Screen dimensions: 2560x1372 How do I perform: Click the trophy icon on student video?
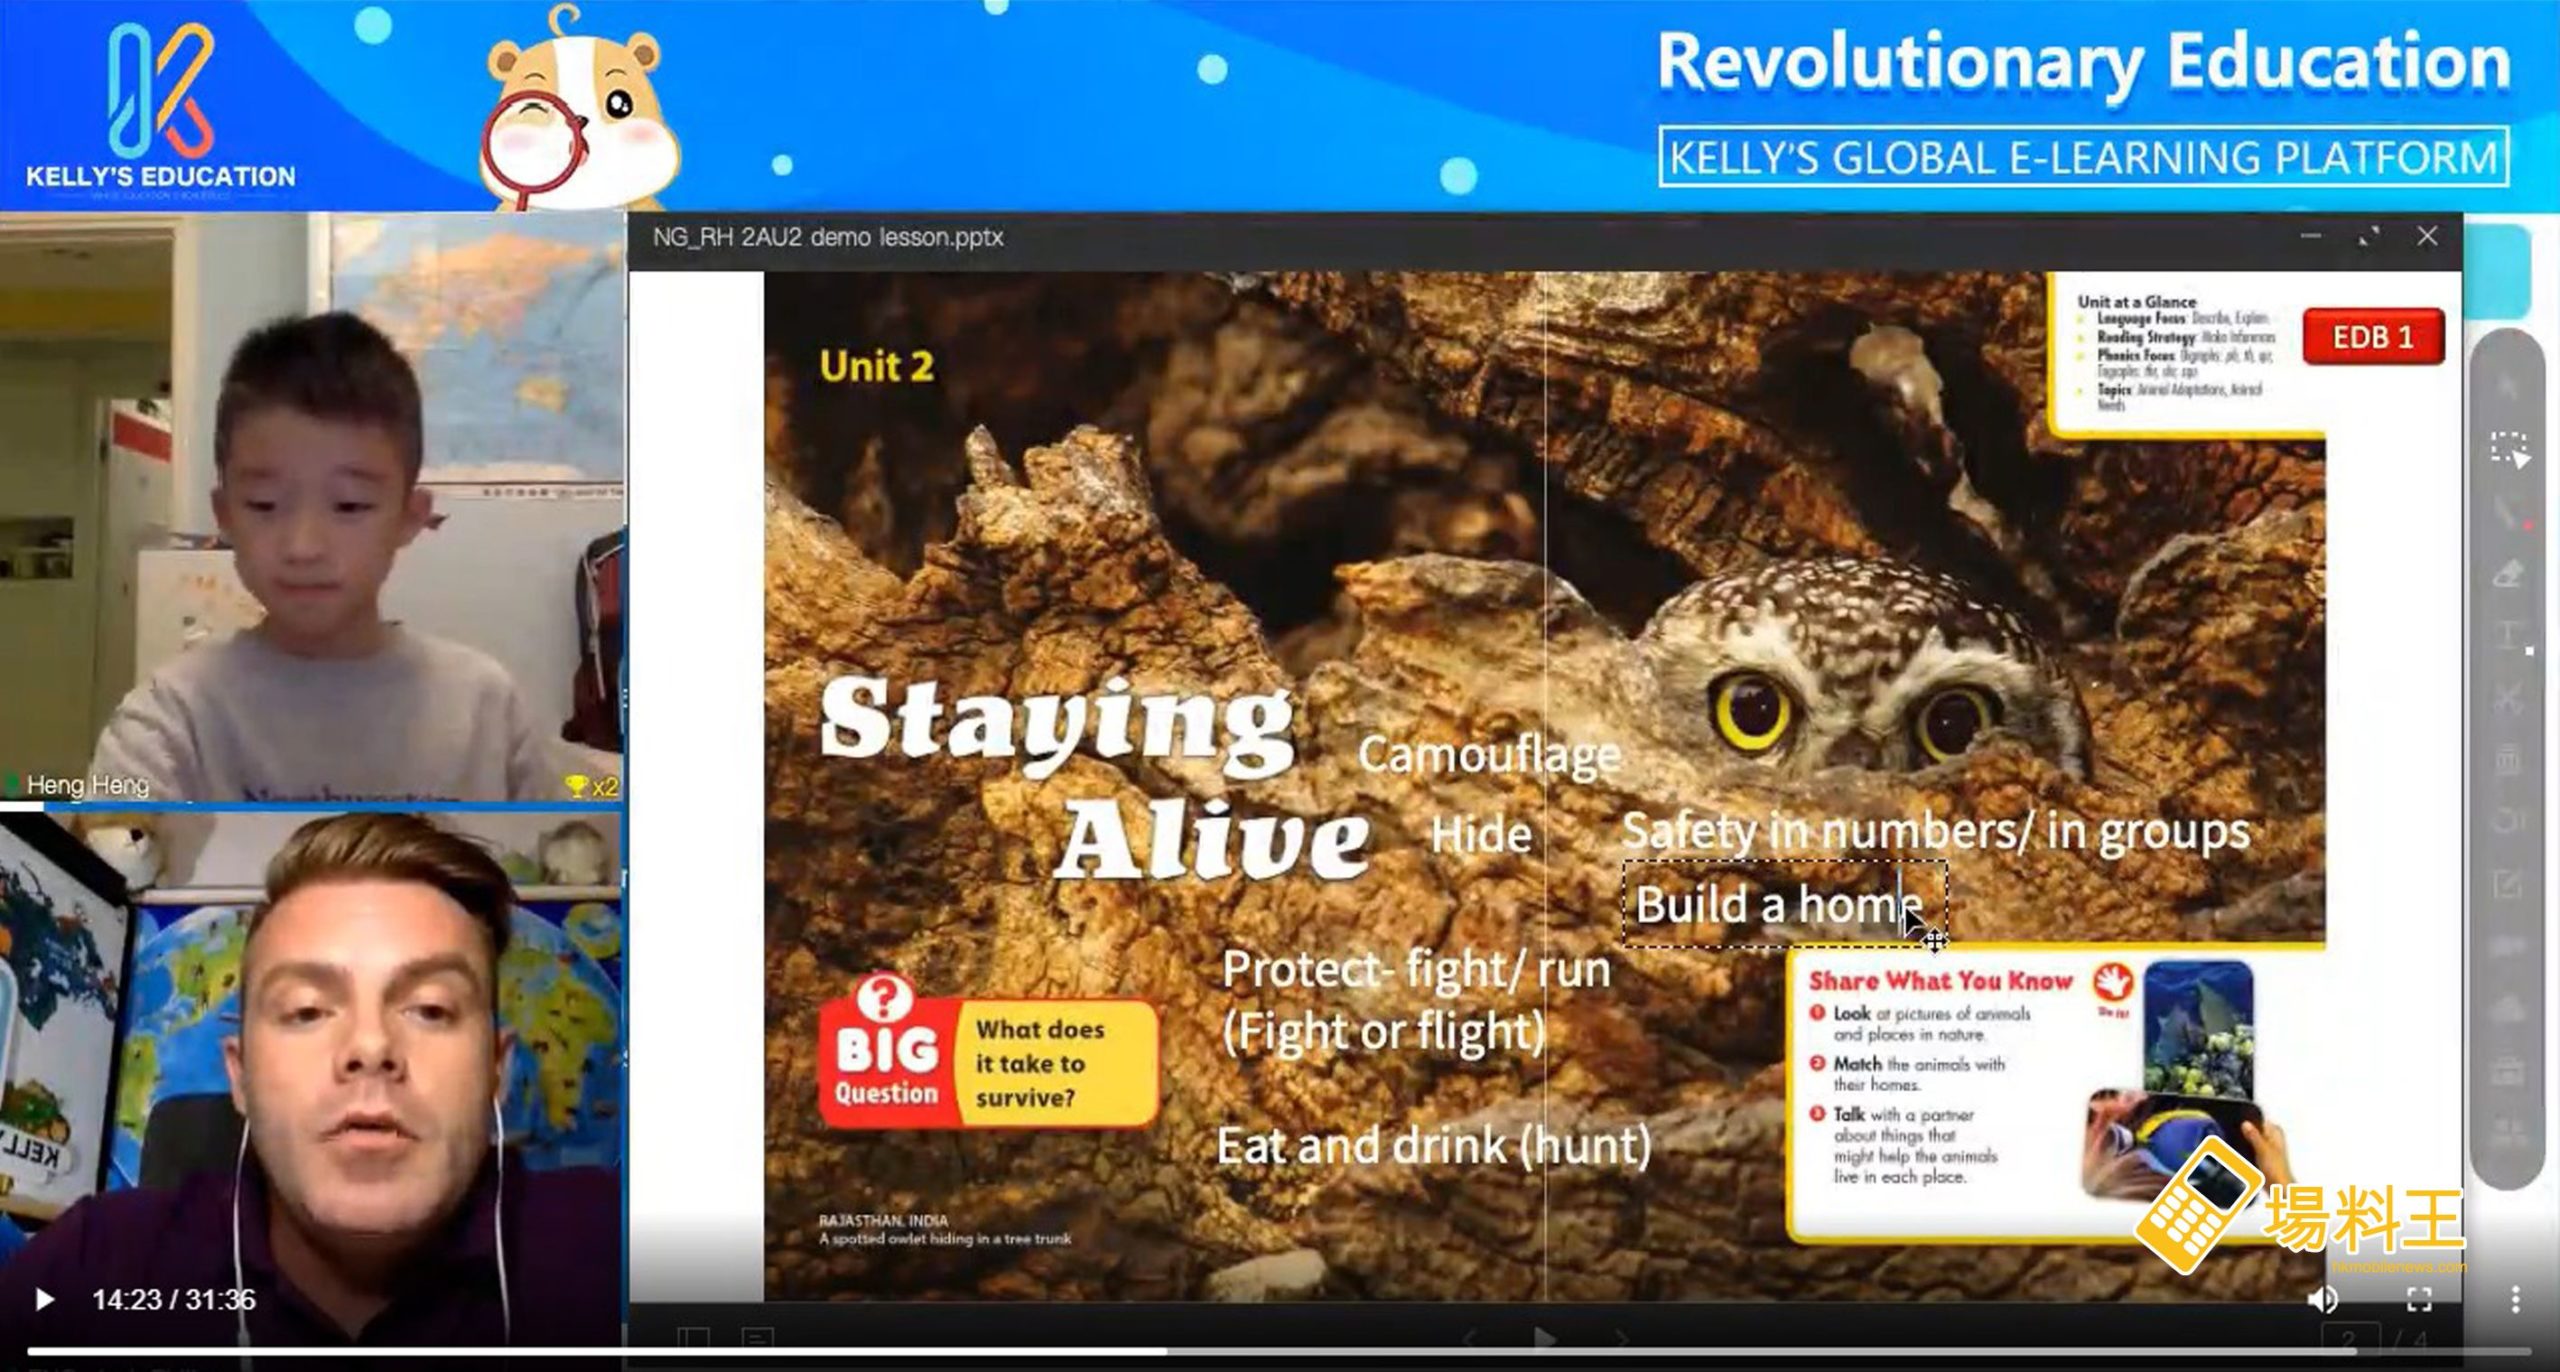click(576, 787)
